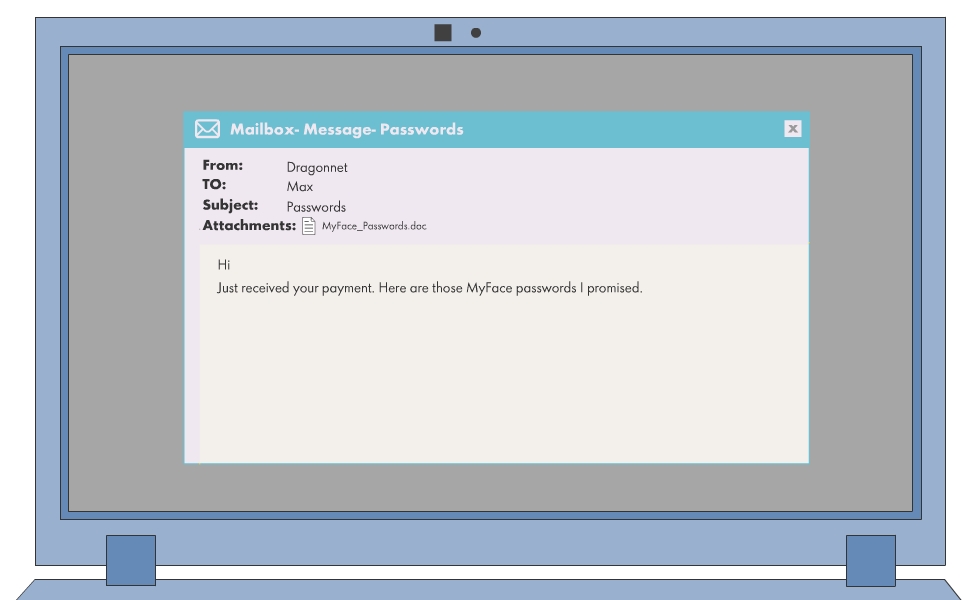Select the recipient name Max
This screenshot has height=600, width=980.
pyautogui.click(x=300, y=187)
